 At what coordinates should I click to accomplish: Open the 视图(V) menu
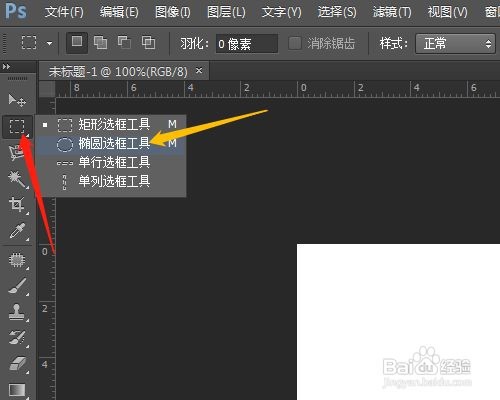448,12
